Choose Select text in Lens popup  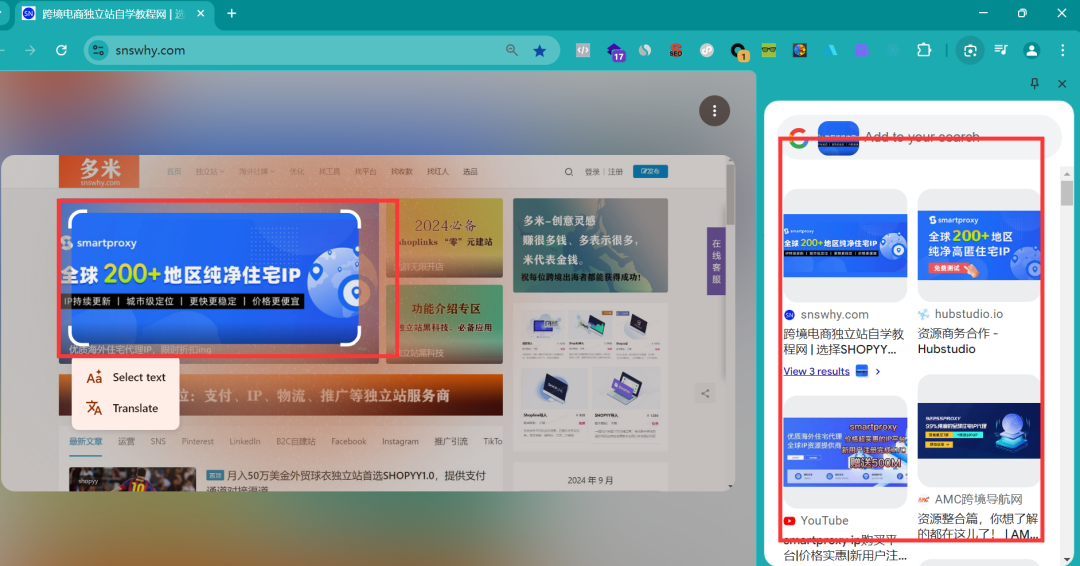[126, 377]
